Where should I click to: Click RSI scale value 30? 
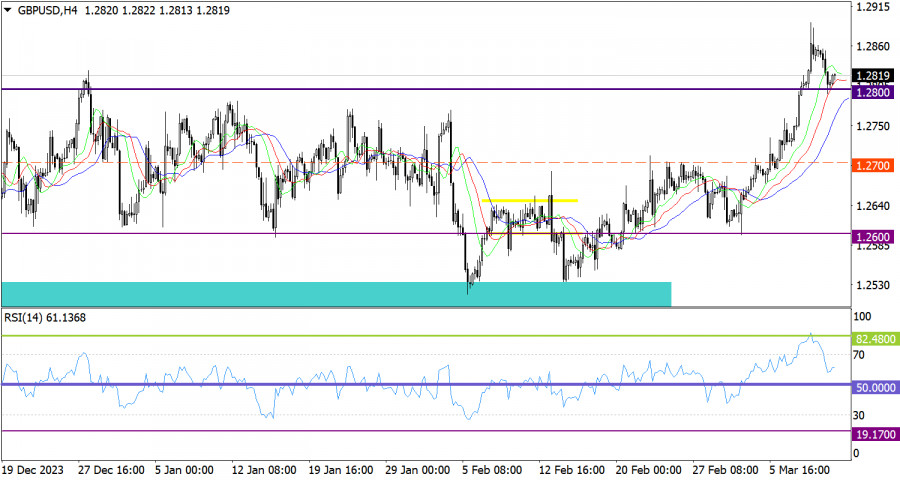pyautogui.click(x=859, y=415)
